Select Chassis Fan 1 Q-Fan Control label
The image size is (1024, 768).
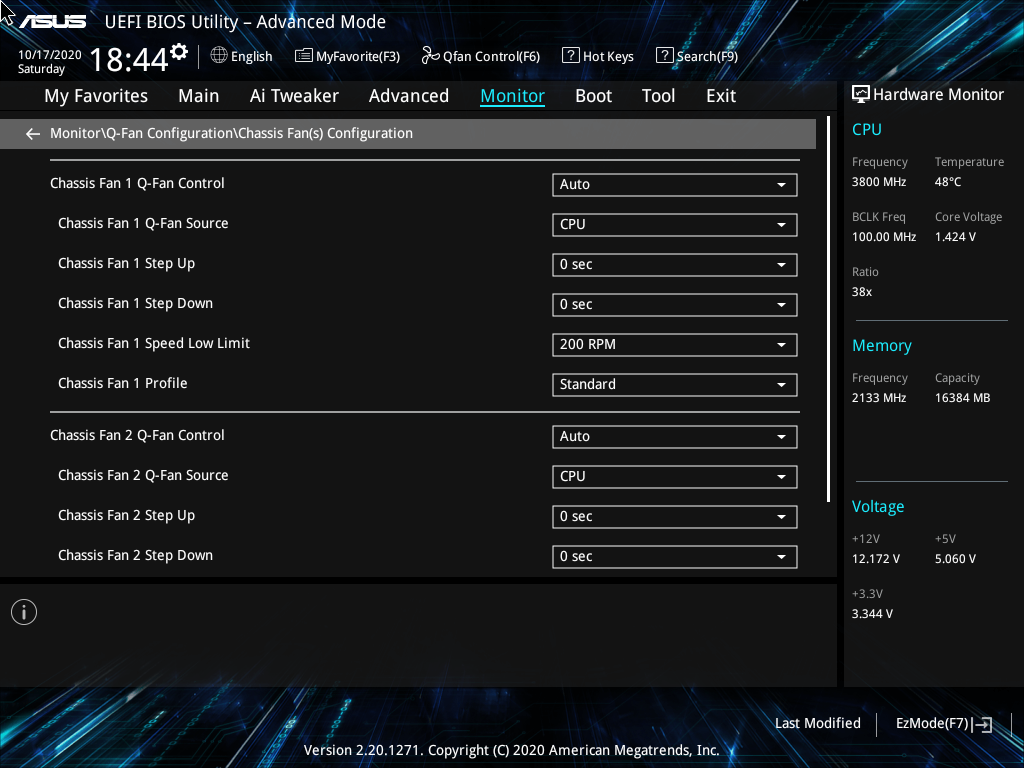tap(137, 184)
